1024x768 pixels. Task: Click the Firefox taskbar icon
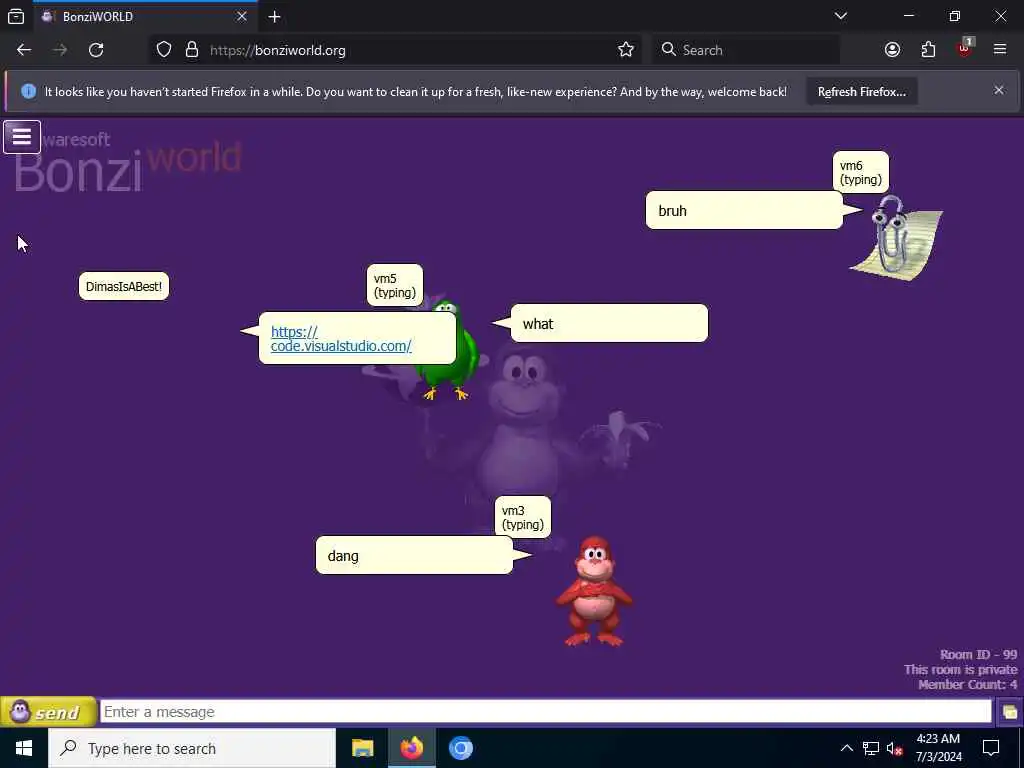pos(411,748)
